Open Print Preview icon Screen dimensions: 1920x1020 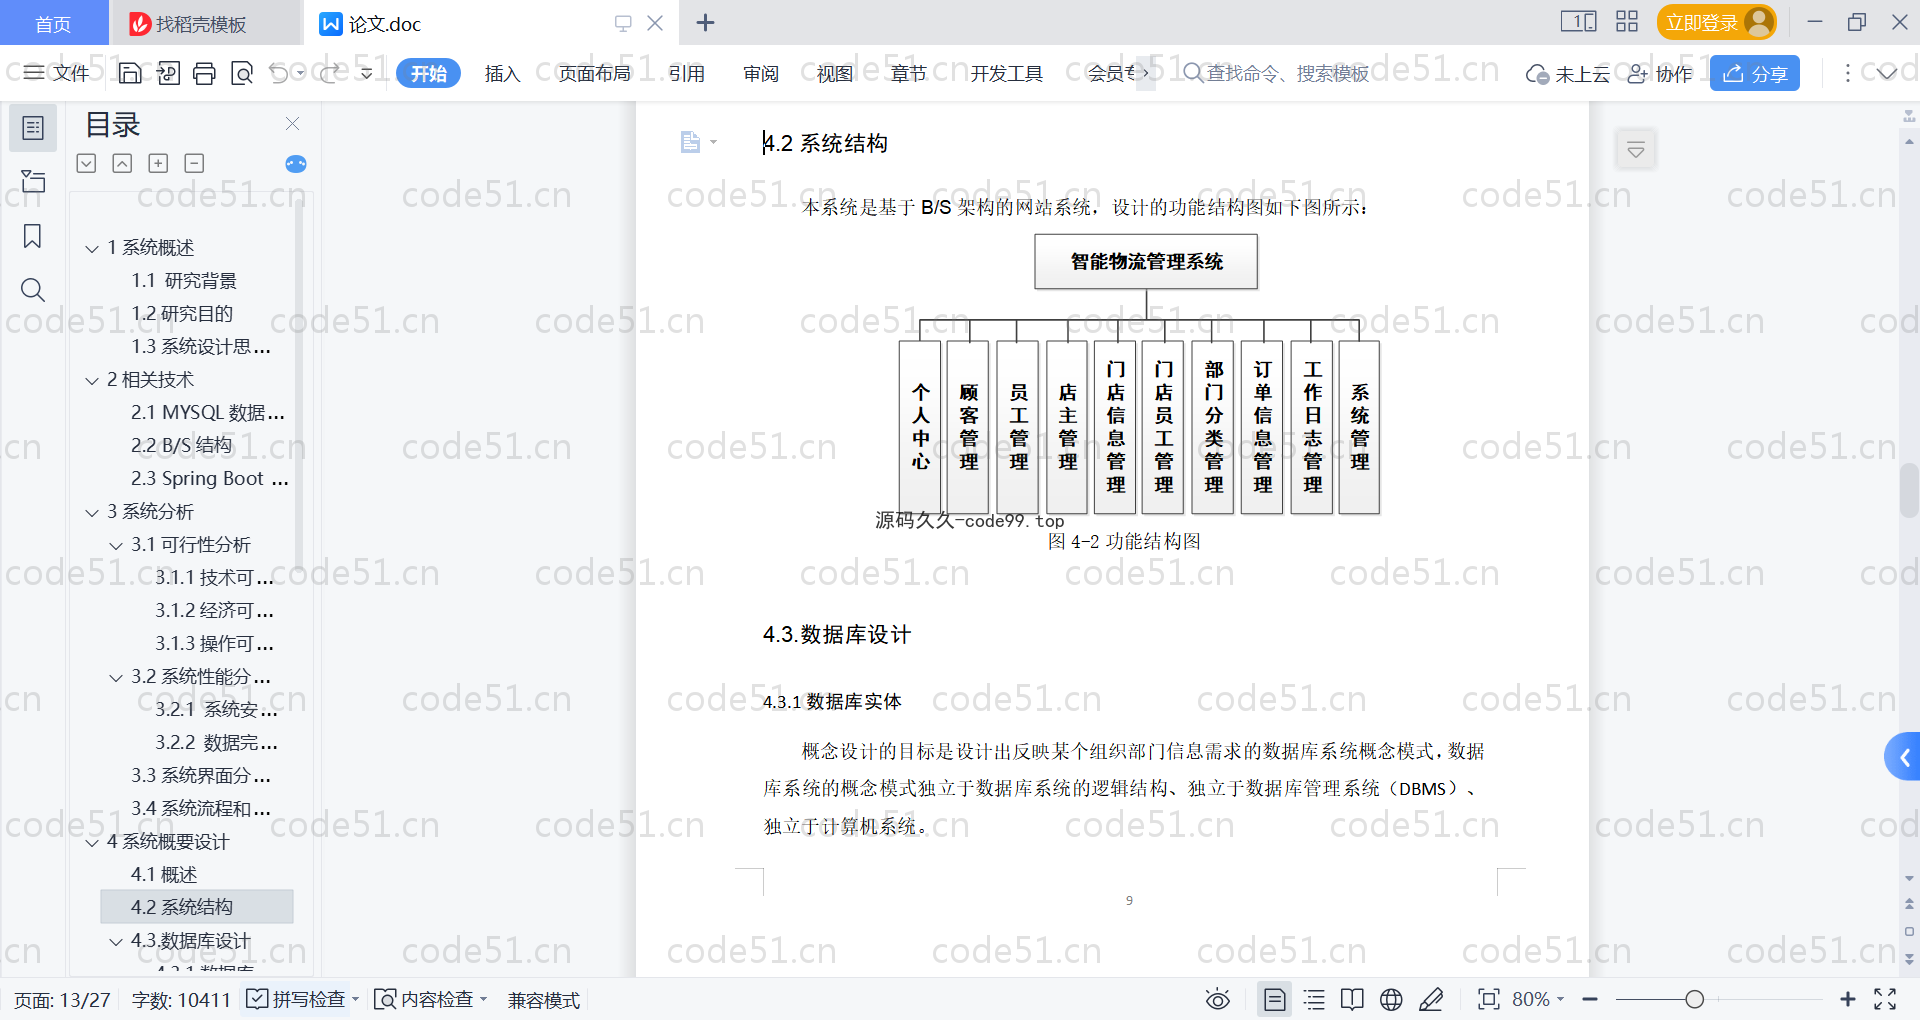tap(242, 73)
